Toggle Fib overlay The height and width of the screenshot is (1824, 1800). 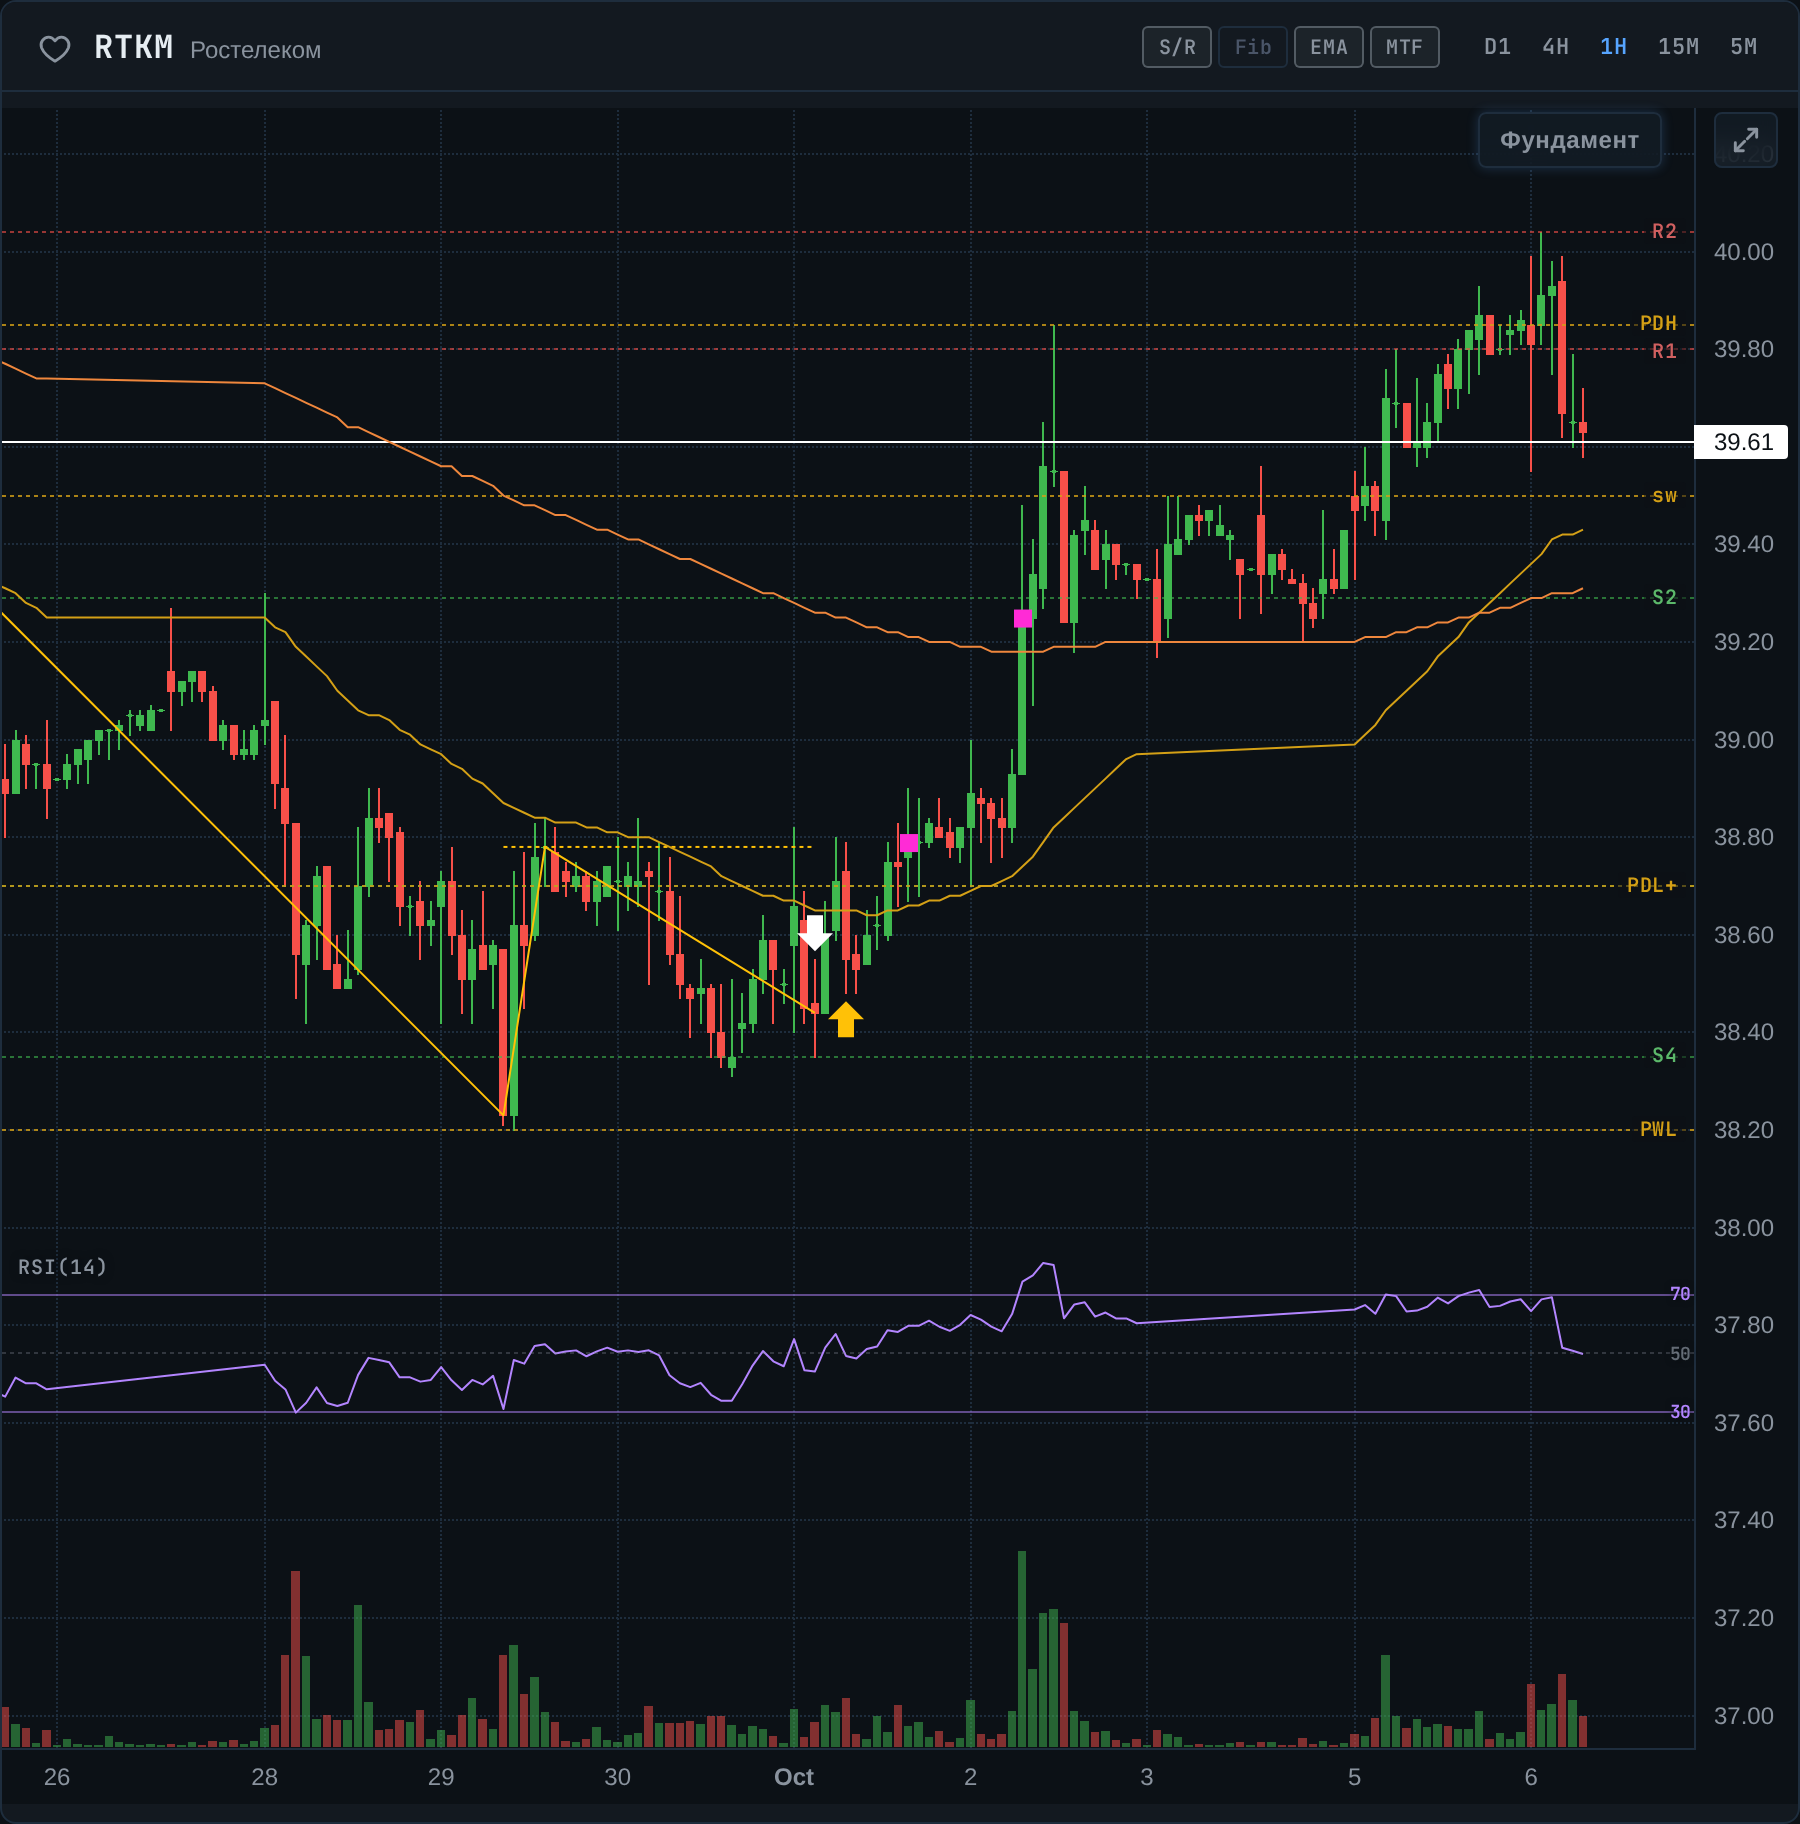[x=1252, y=47]
